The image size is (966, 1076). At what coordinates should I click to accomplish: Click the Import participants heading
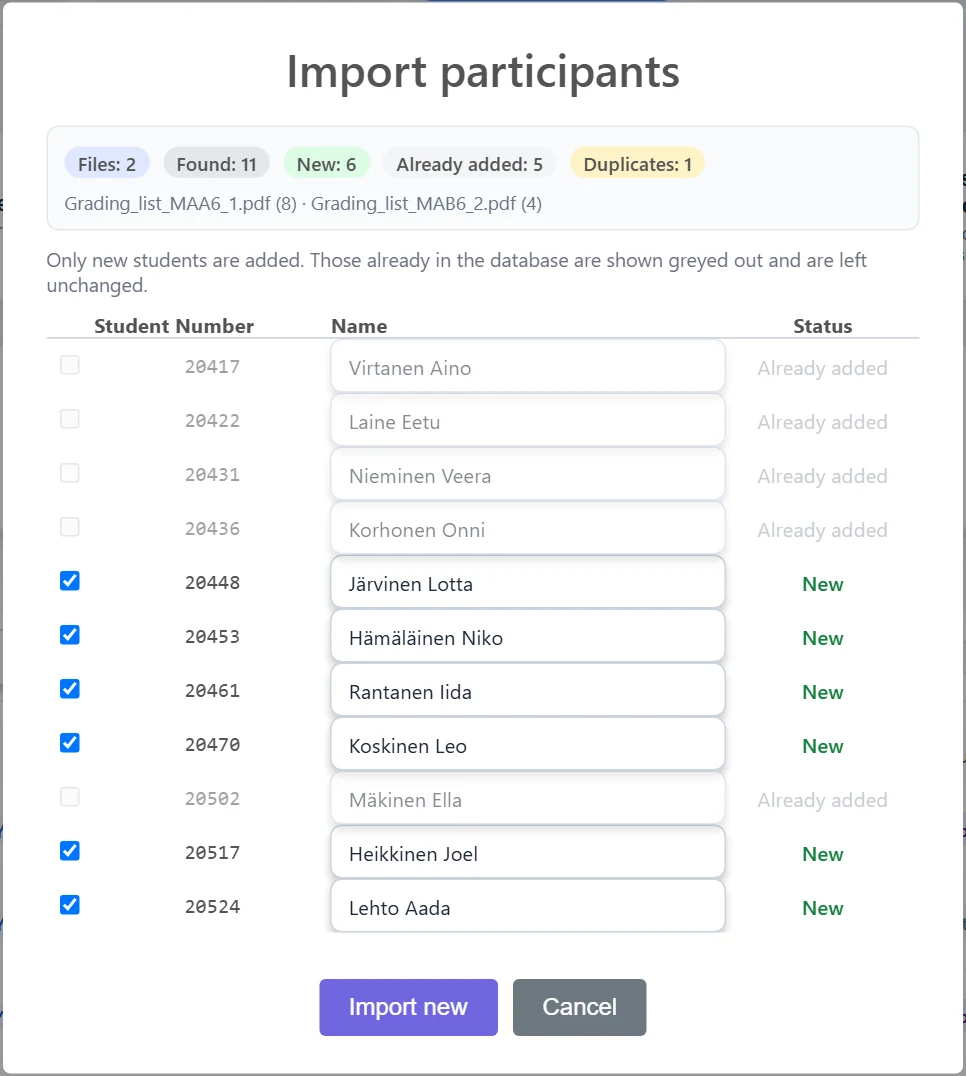click(483, 72)
